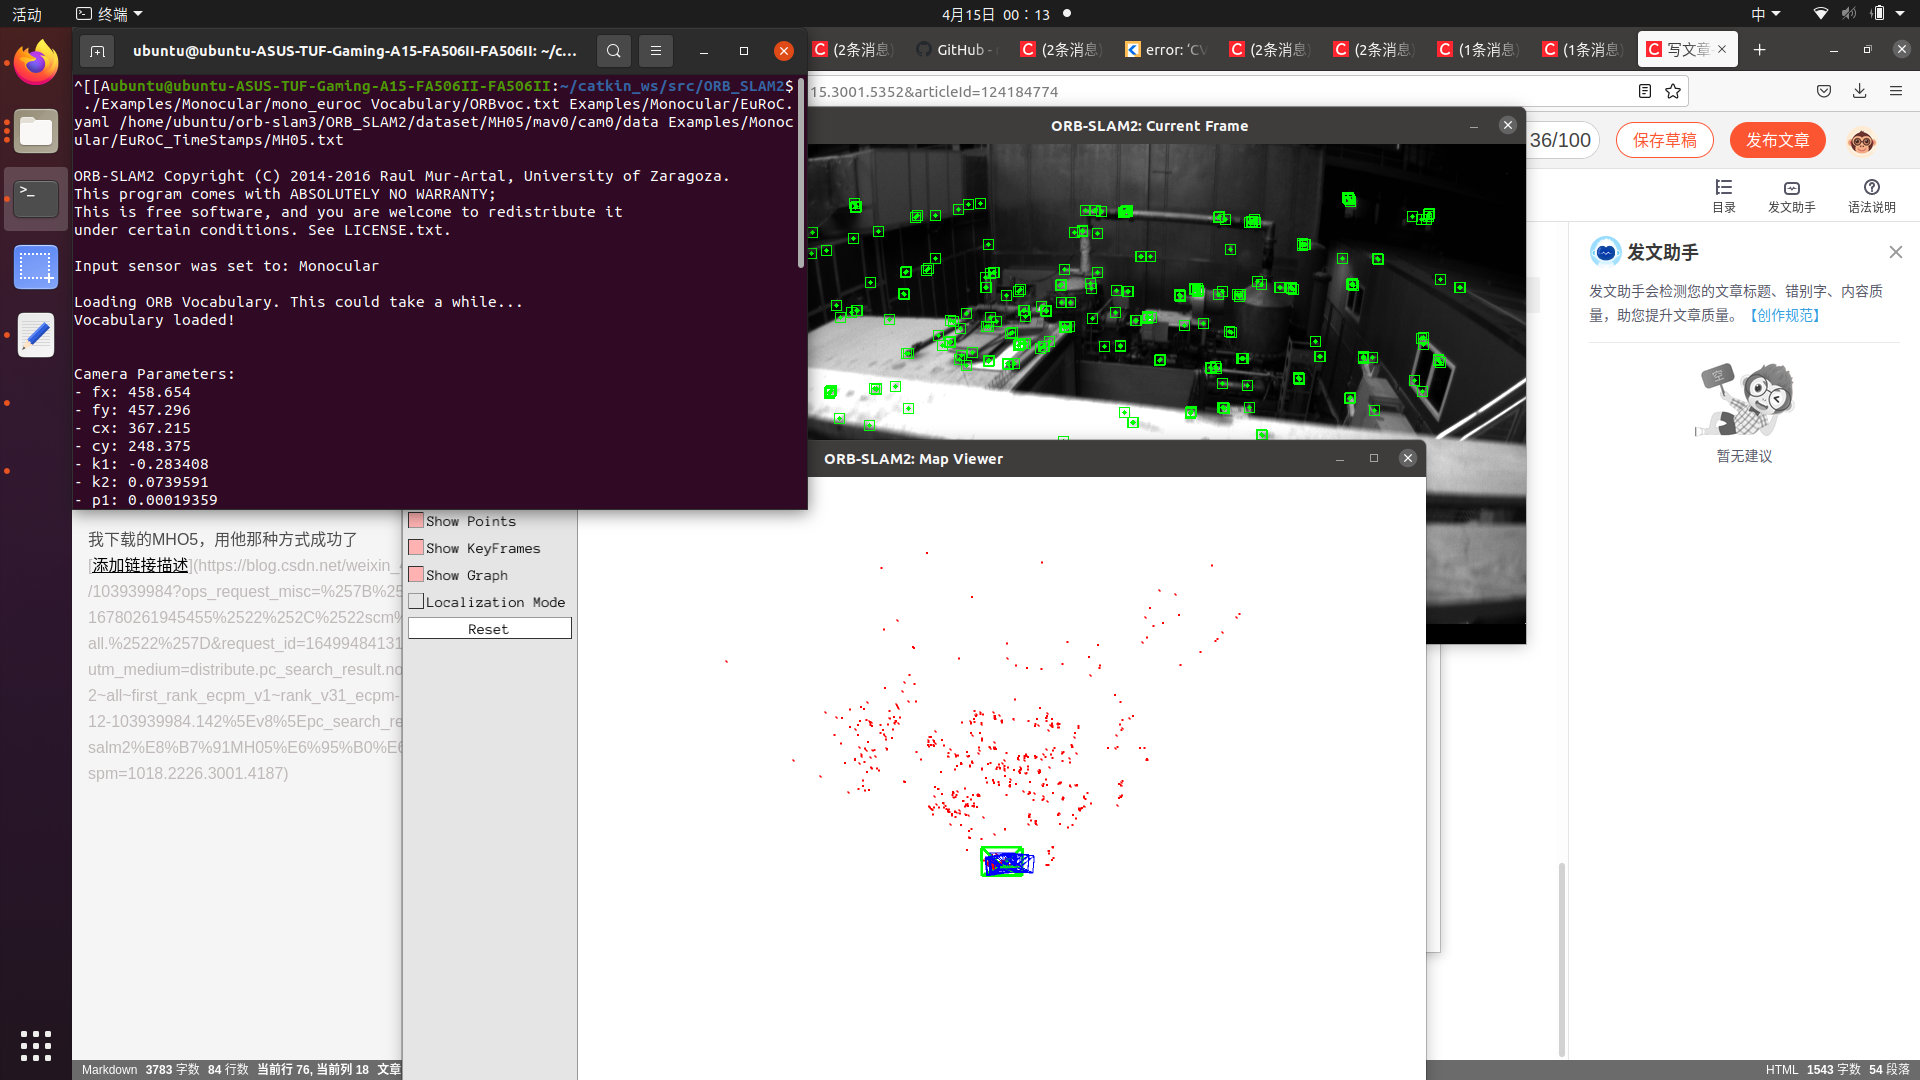The width and height of the screenshot is (1920, 1080).
Task: Click the volume icon in top bar
Action: pos(1849,14)
